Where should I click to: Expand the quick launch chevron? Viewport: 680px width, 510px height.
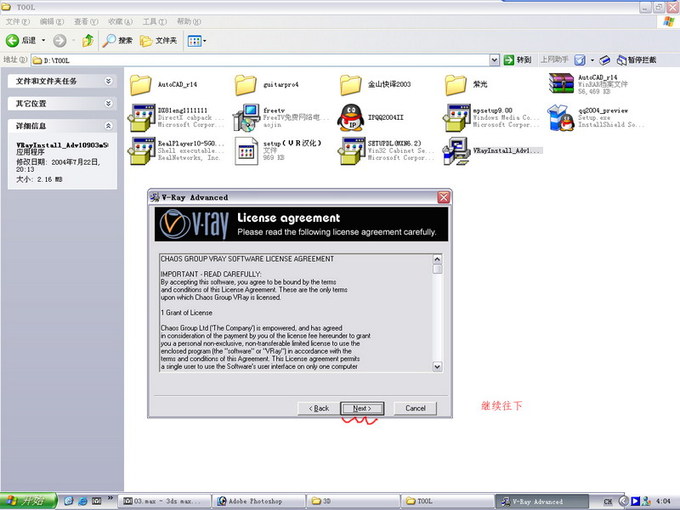click(110, 498)
